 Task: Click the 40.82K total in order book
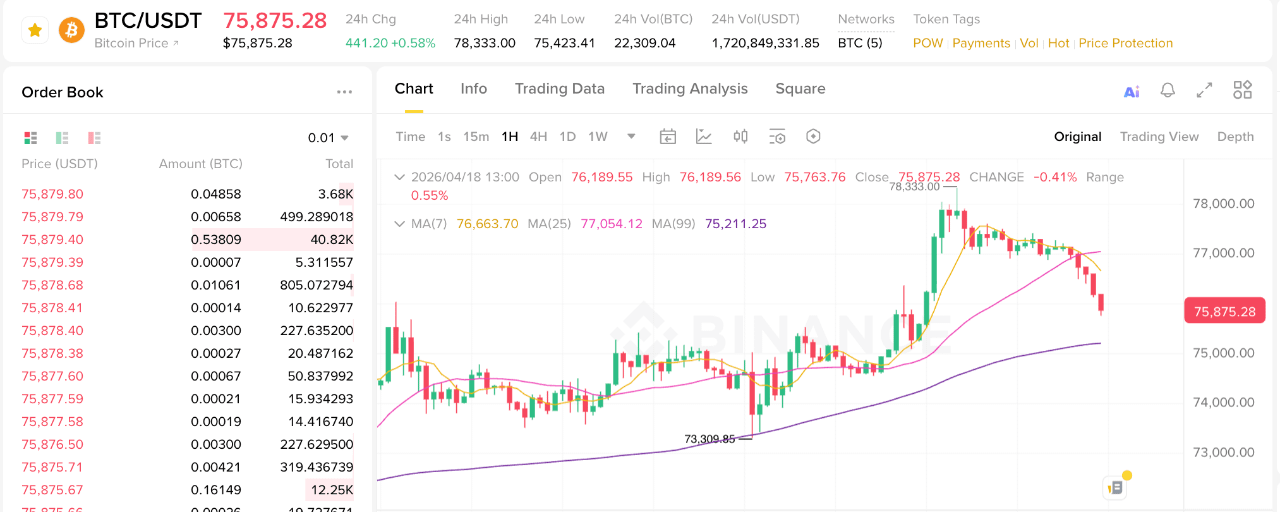tap(332, 240)
